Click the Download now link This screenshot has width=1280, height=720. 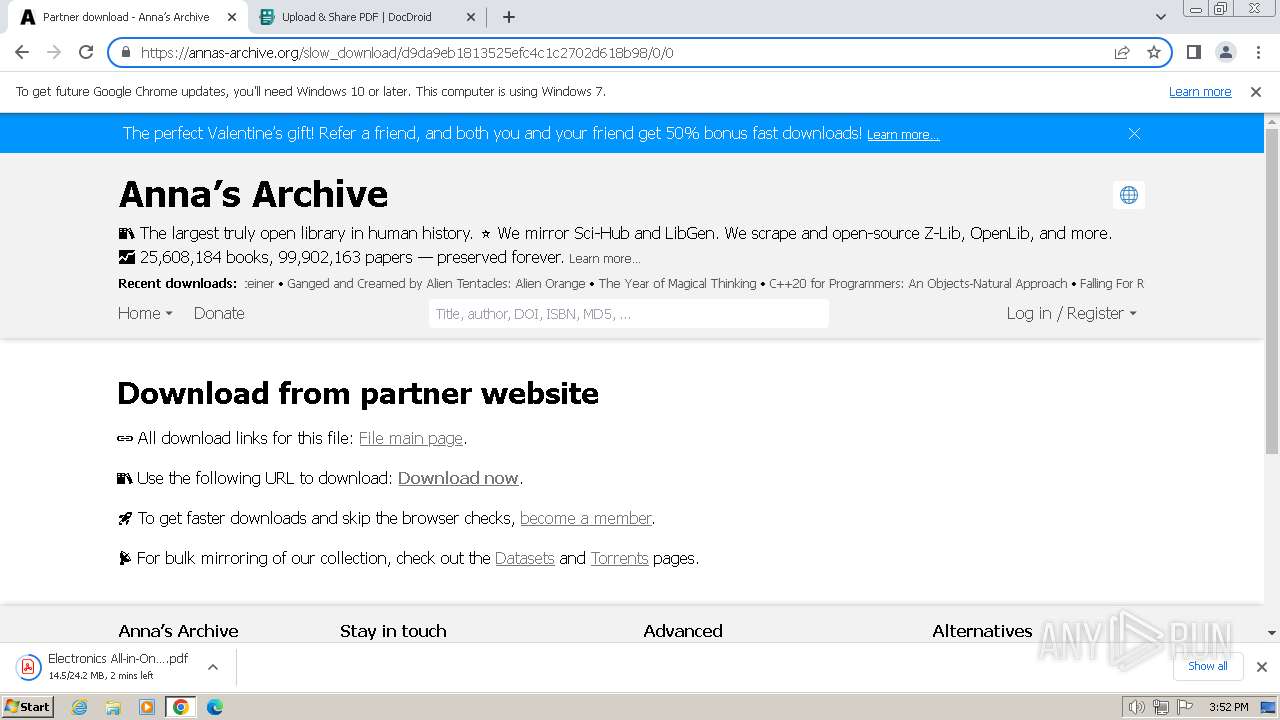[x=458, y=478]
